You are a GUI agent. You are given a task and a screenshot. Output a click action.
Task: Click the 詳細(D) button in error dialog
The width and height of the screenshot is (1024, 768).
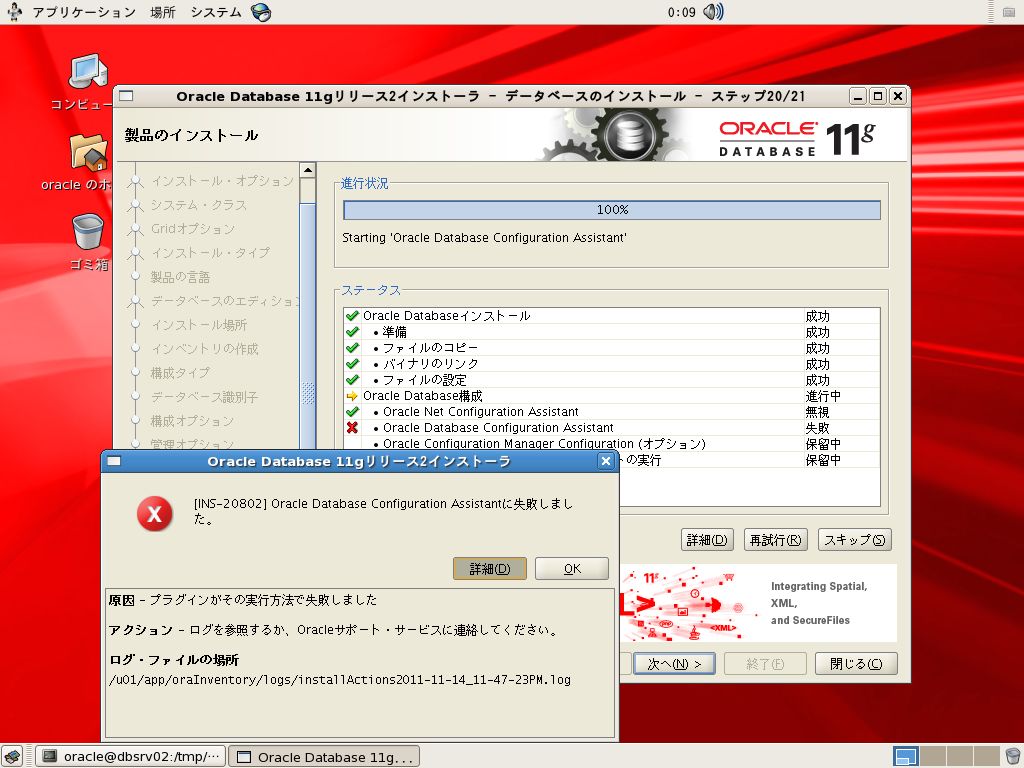(490, 568)
